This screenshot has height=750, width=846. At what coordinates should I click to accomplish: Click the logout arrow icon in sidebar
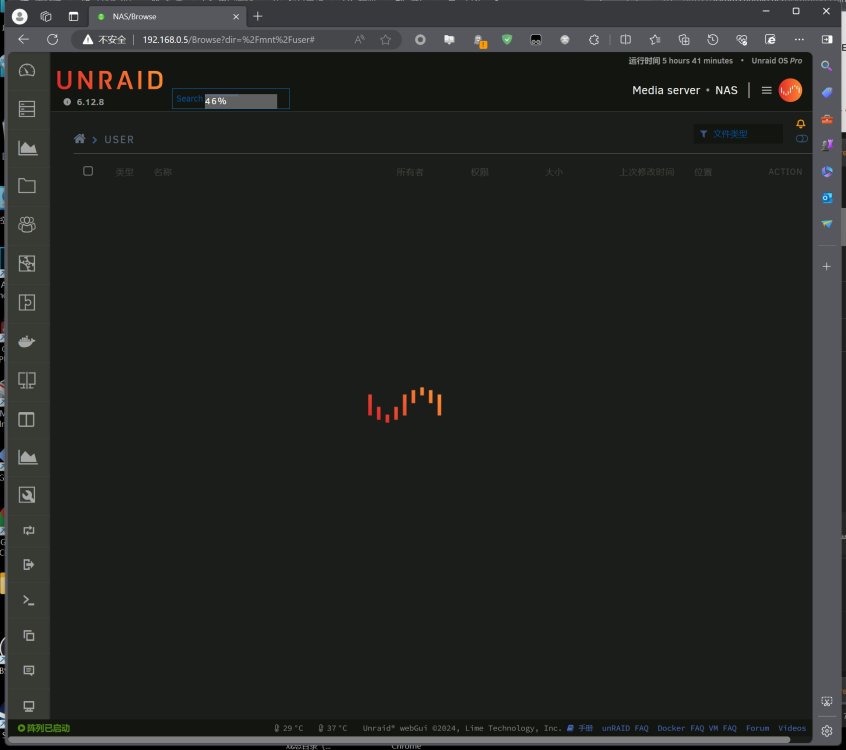point(29,565)
